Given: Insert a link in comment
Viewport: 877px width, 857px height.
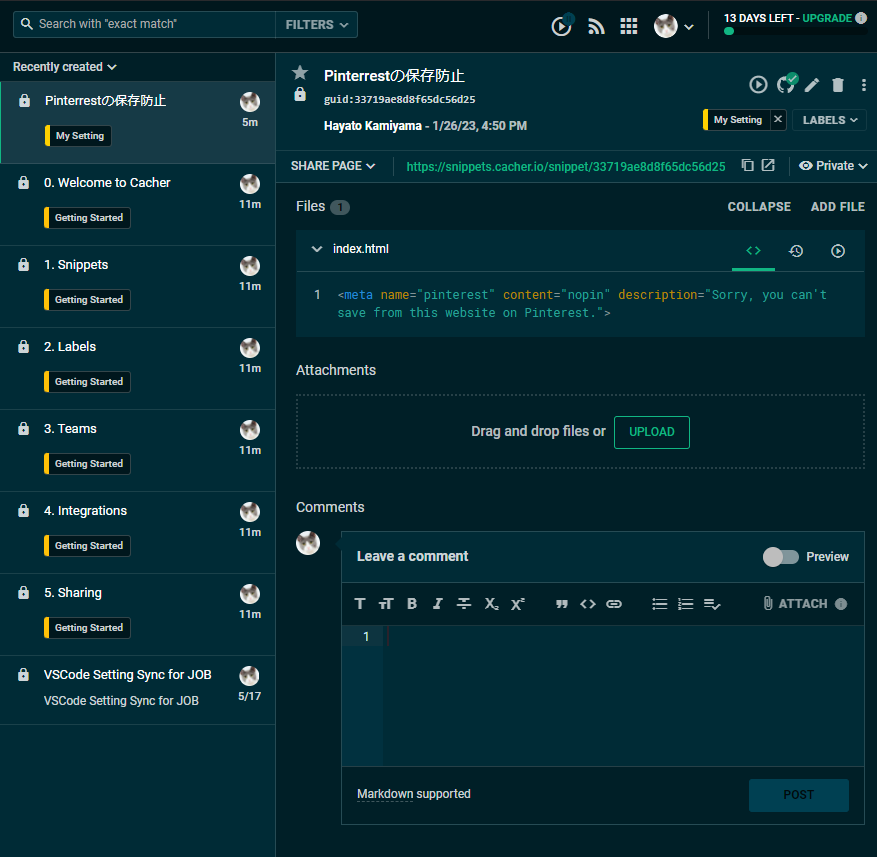Looking at the screenshot, I should pos(614,604).
